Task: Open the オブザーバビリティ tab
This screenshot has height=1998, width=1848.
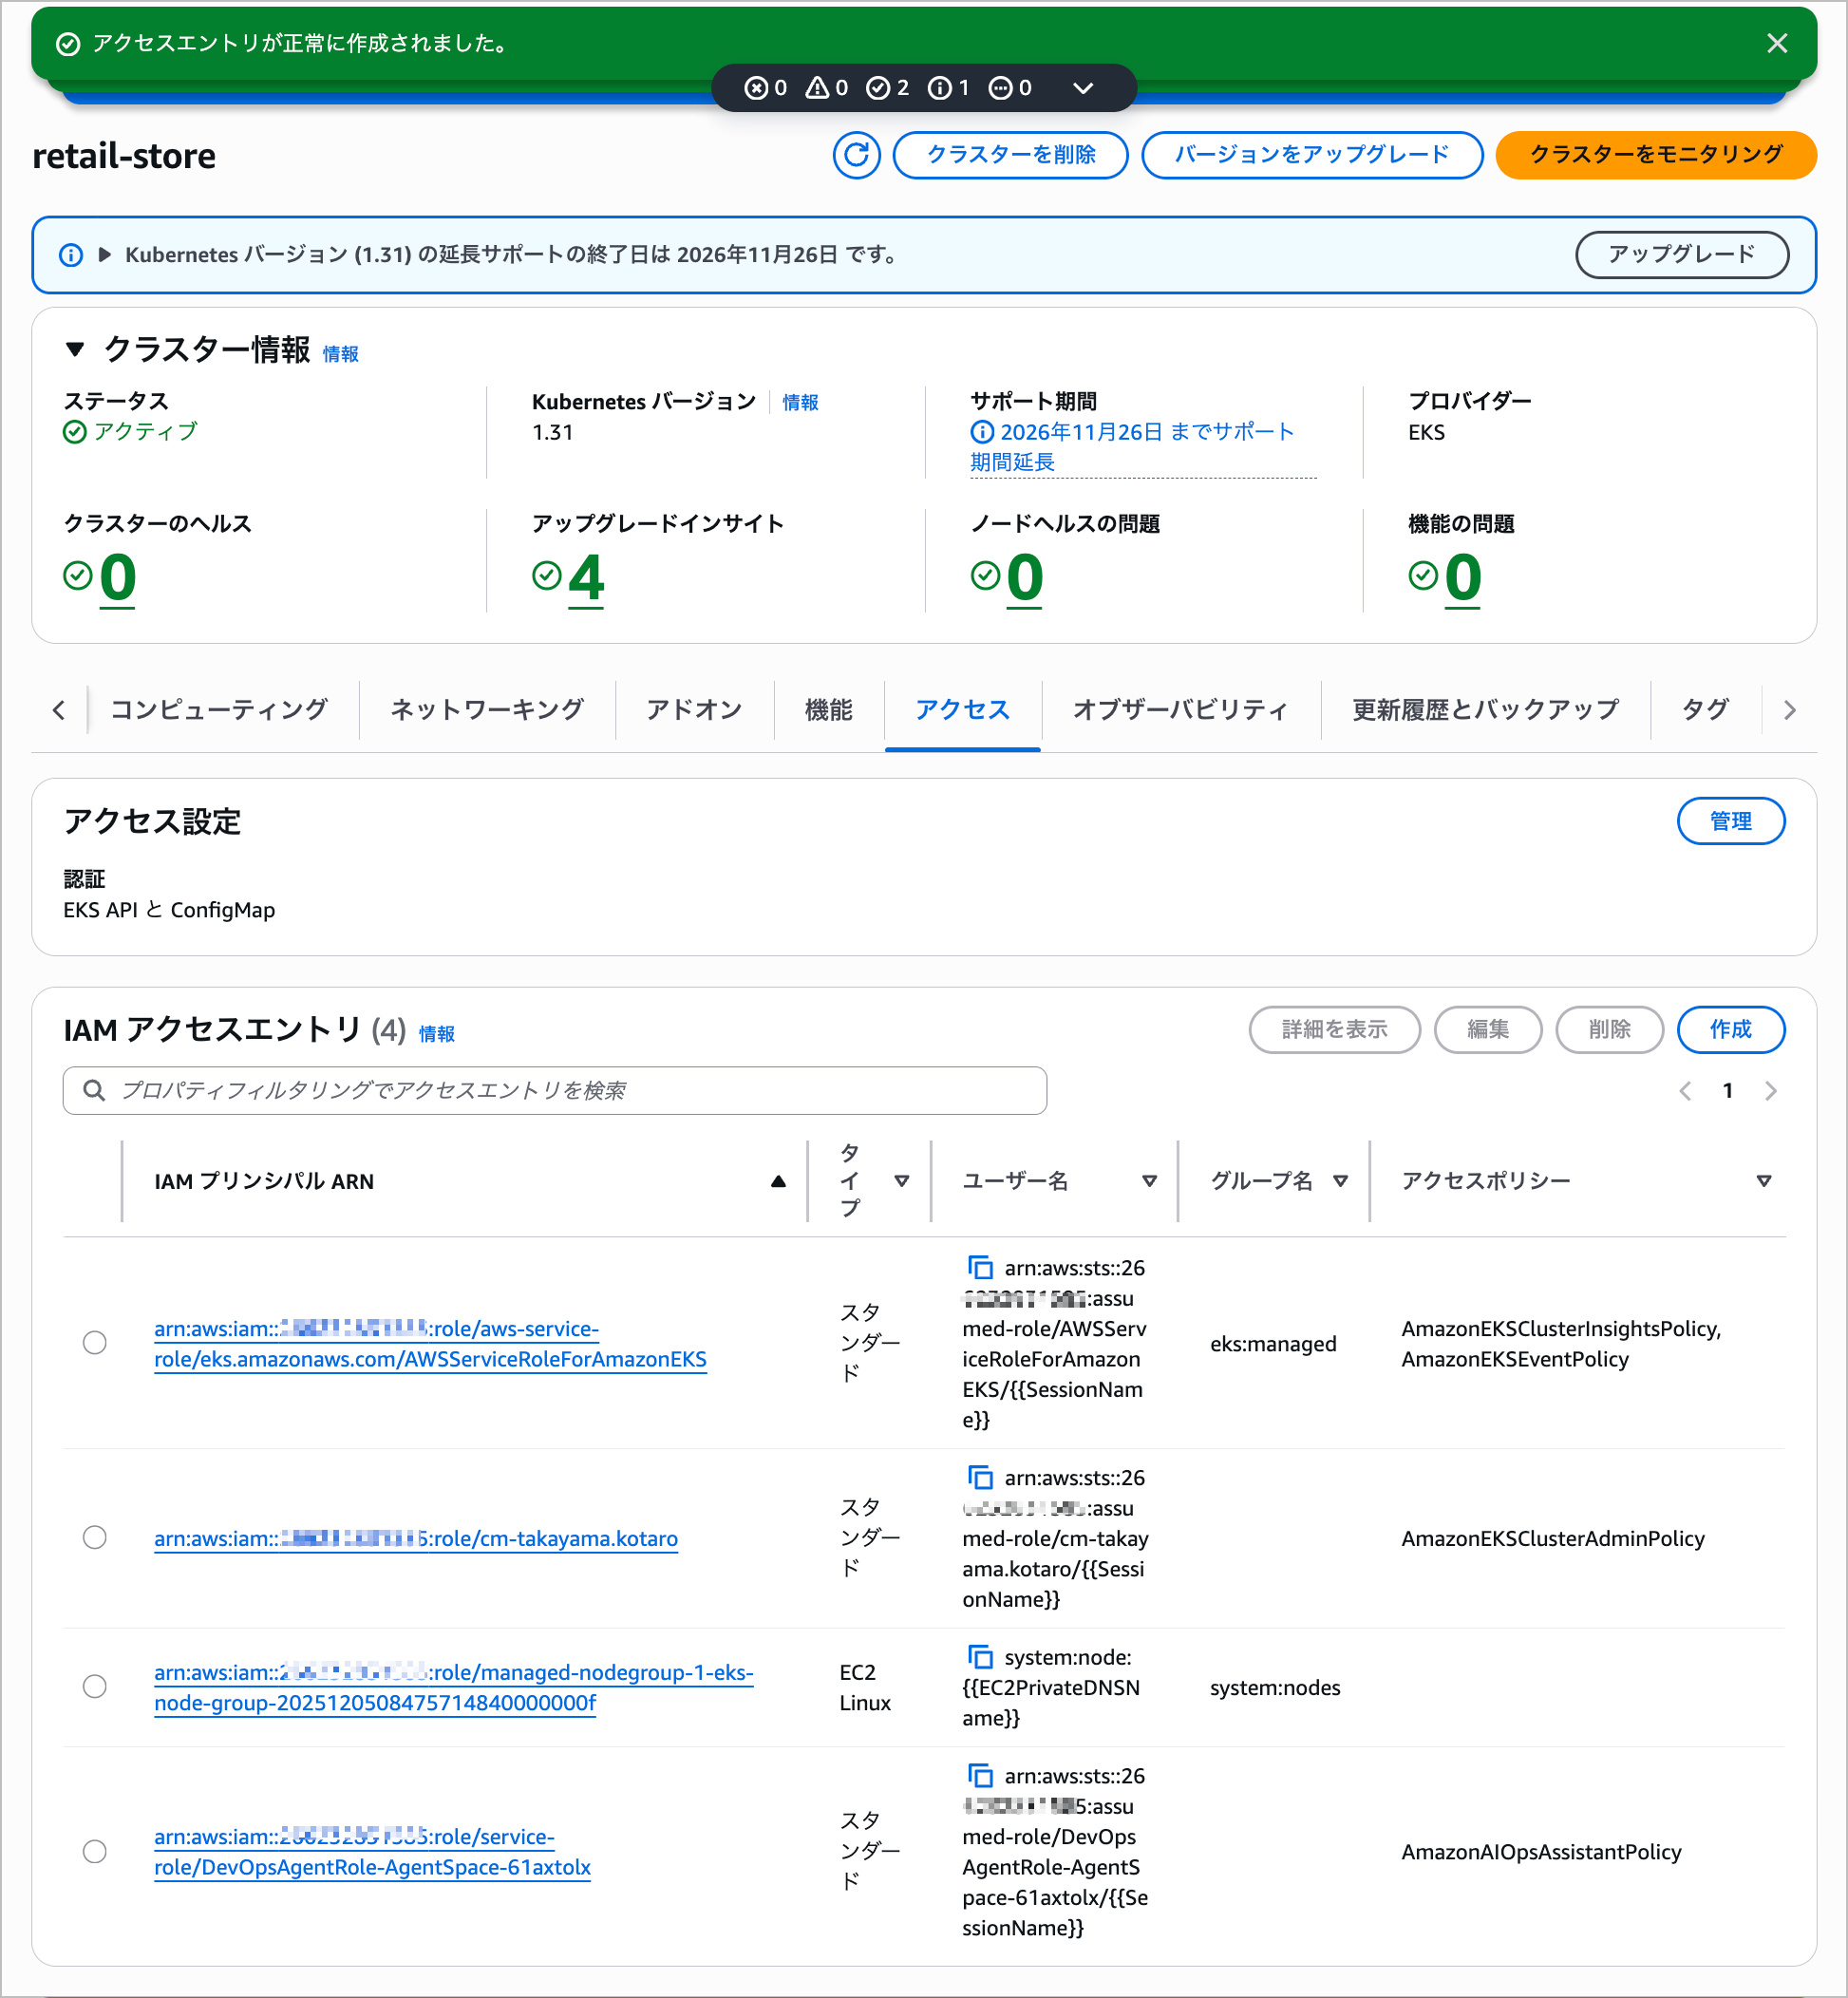Action: 1180,710
